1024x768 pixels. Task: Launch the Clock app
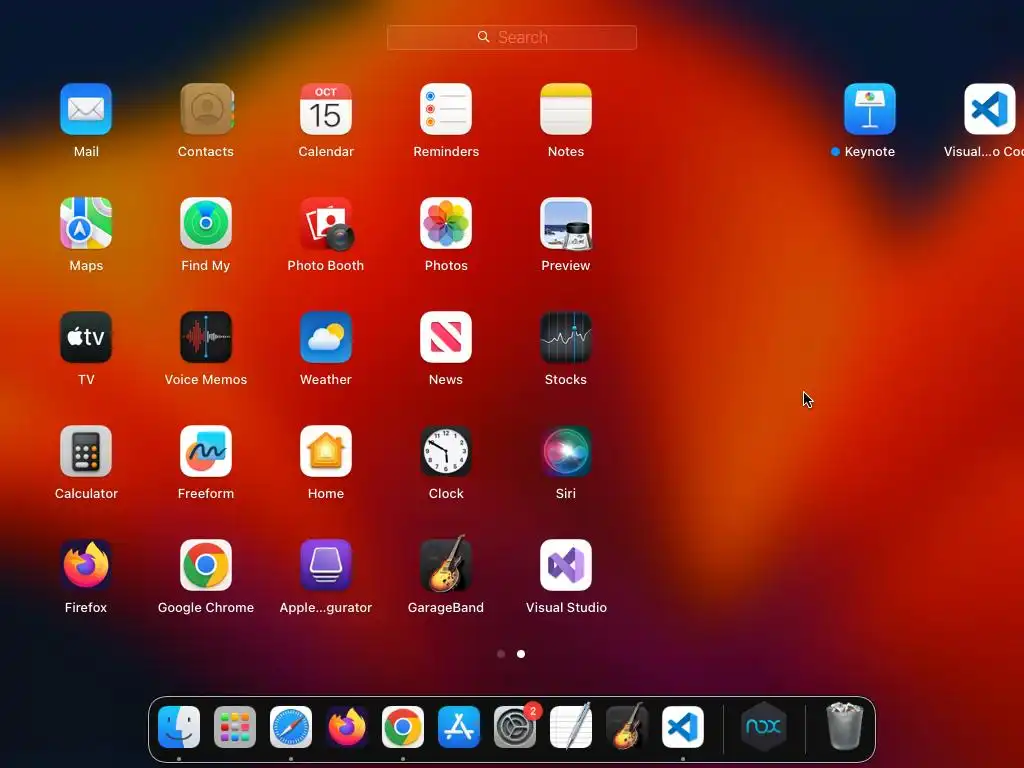coord(446,451)
